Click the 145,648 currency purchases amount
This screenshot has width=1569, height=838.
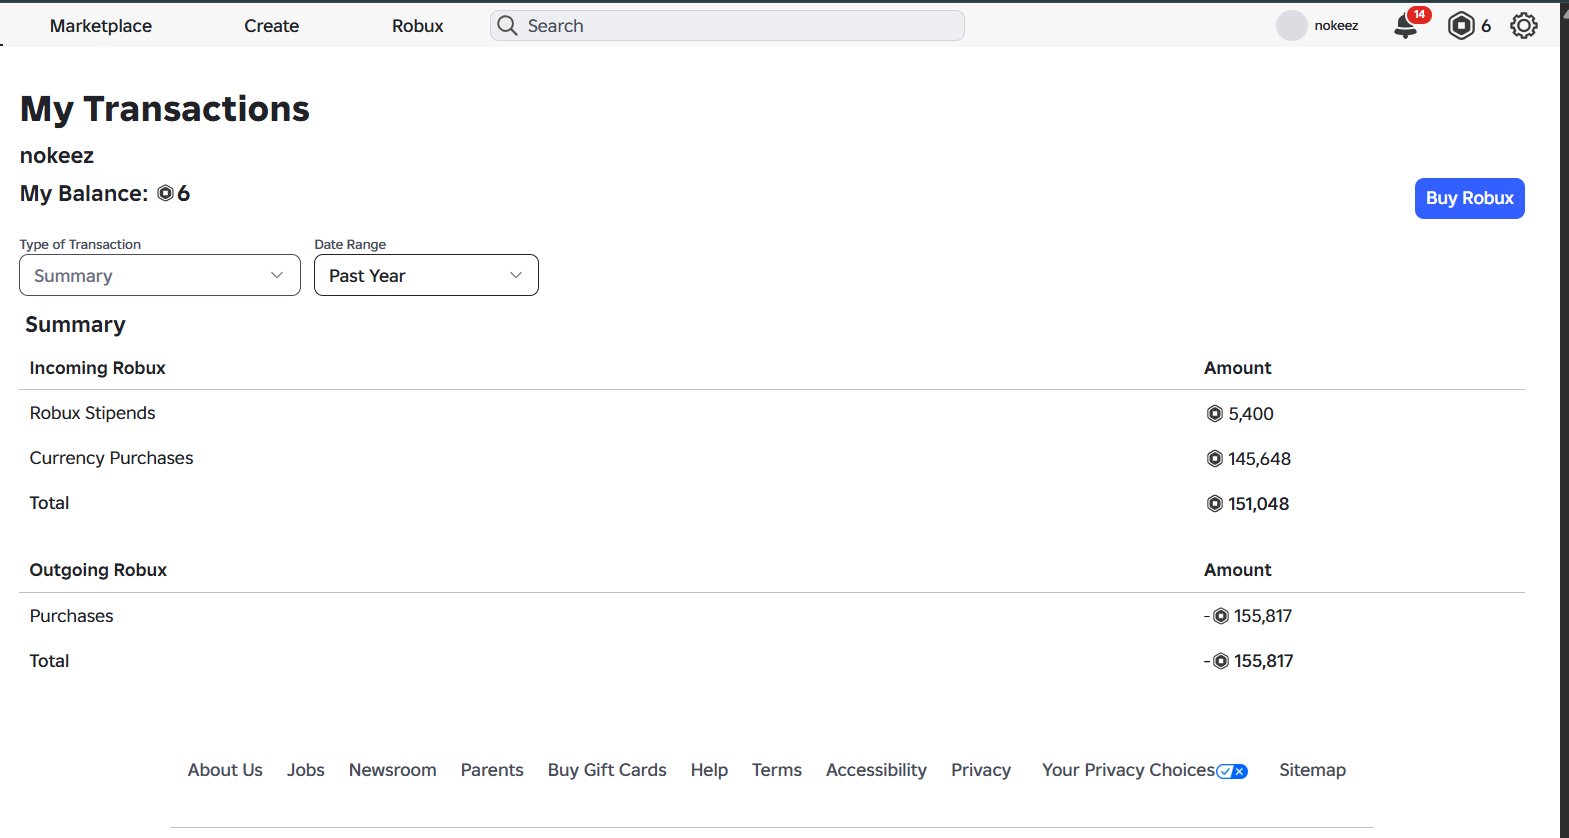(x=1260, y=459)
